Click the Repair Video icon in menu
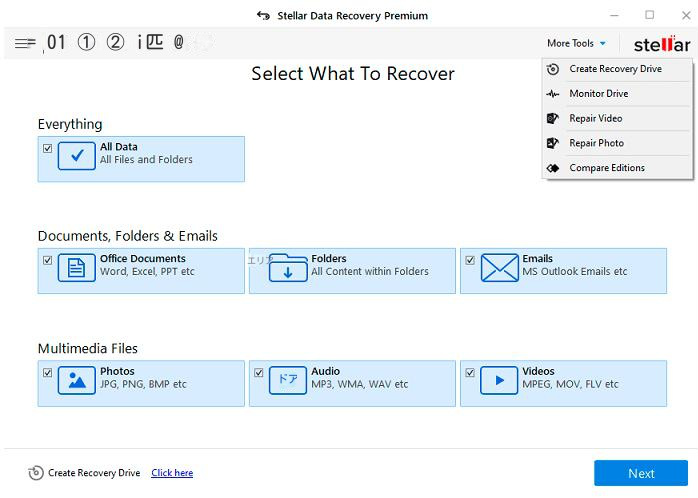This screenshot has width=698, height=498. pos(553,118)
